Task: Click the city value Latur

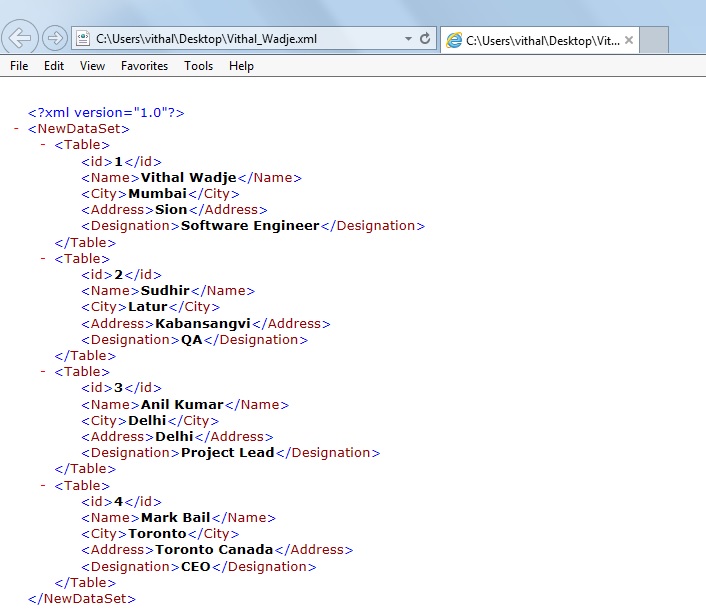Action: (148, 307)
